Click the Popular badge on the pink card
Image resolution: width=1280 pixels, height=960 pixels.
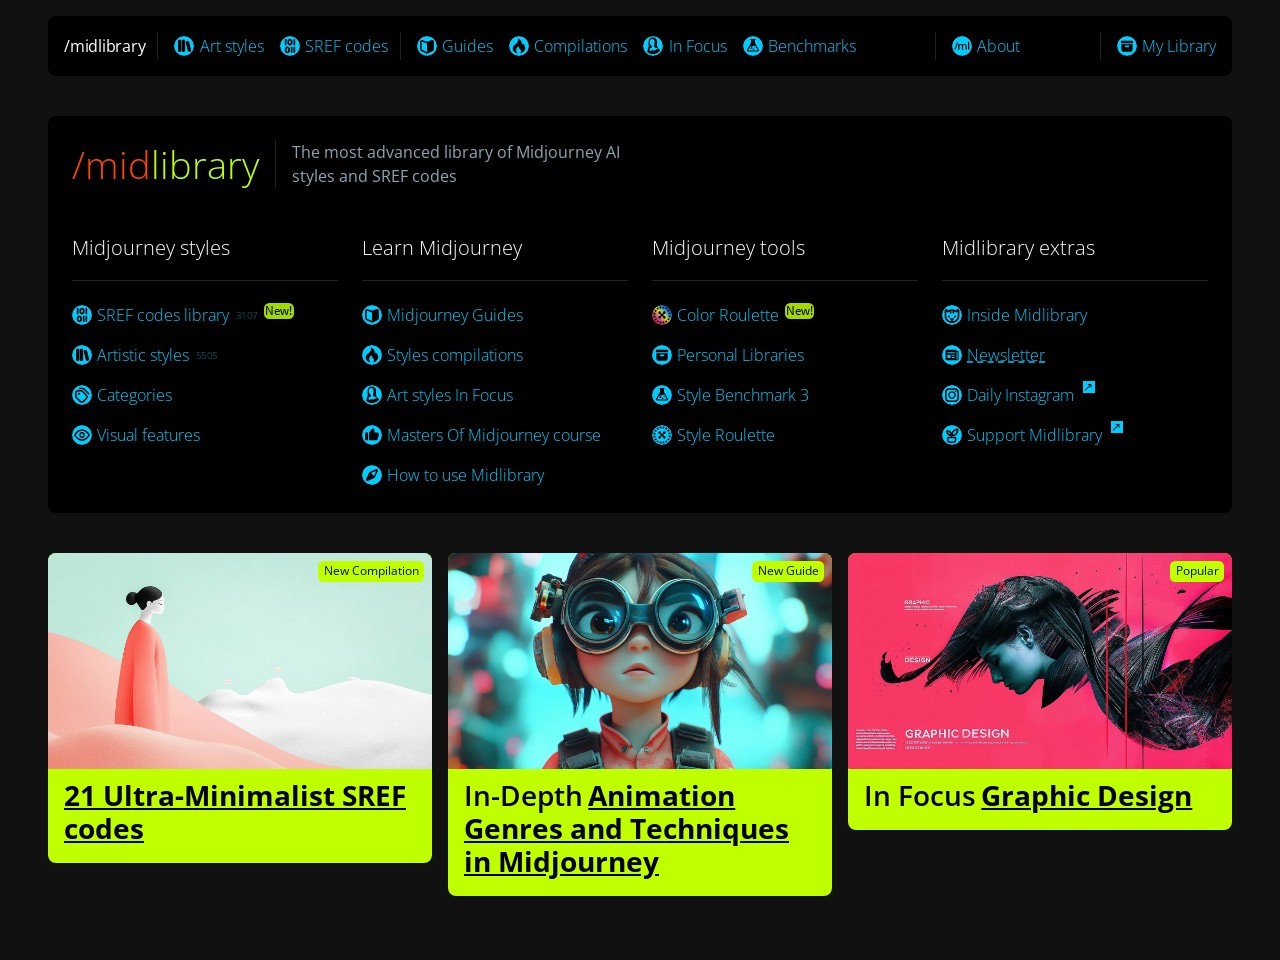[x=1197, y=571]
